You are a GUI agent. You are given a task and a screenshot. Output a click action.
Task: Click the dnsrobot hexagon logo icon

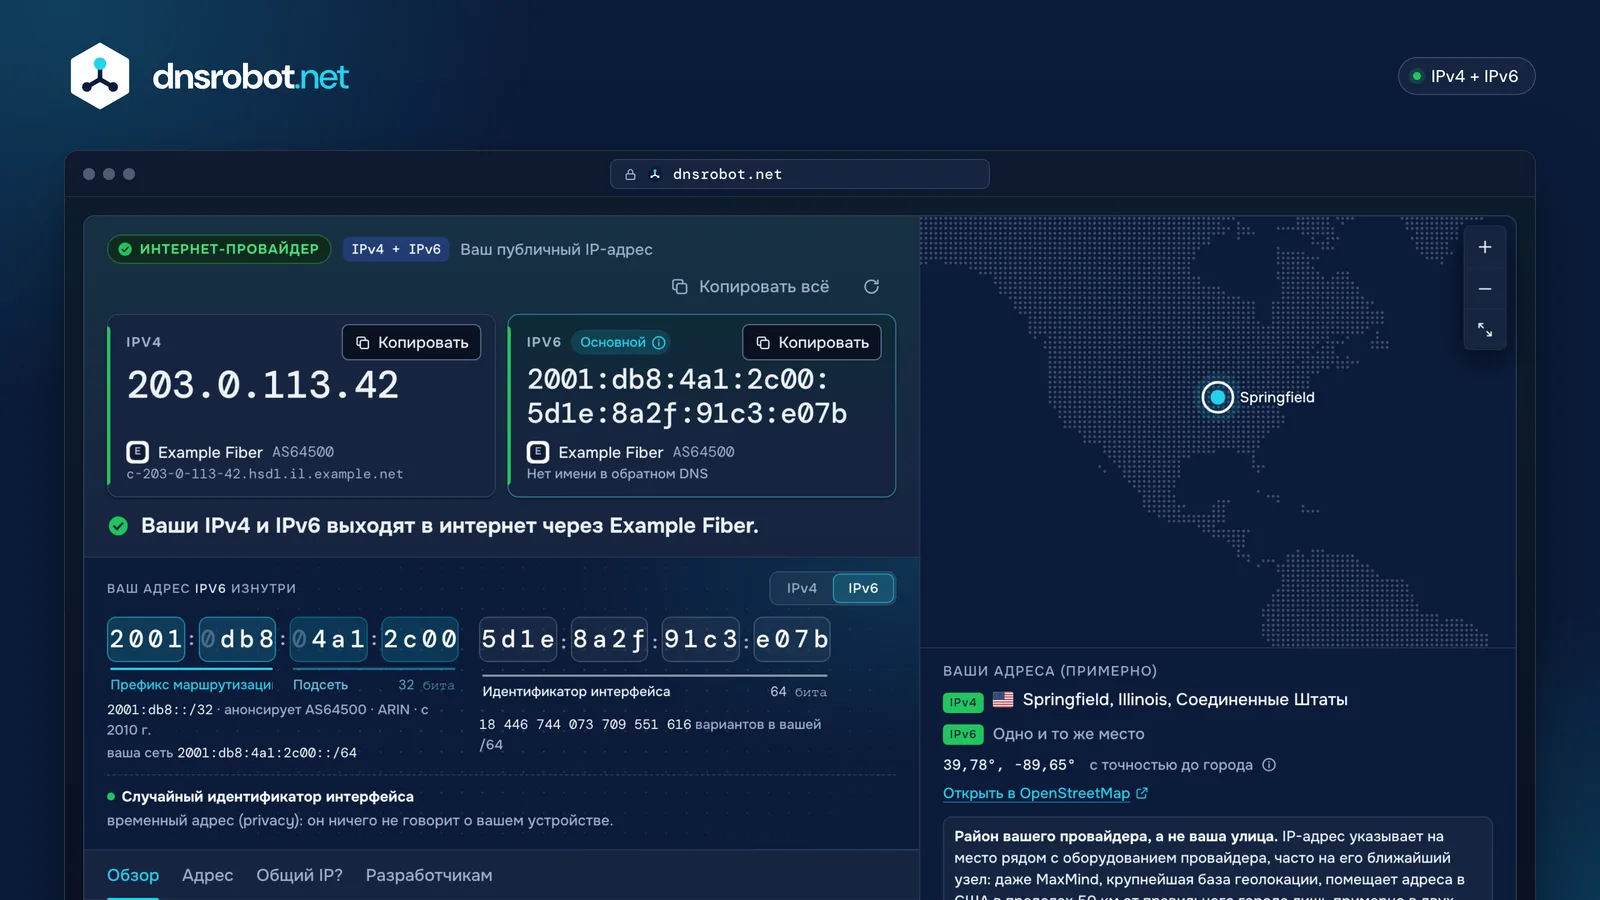[x=100, y=76]
